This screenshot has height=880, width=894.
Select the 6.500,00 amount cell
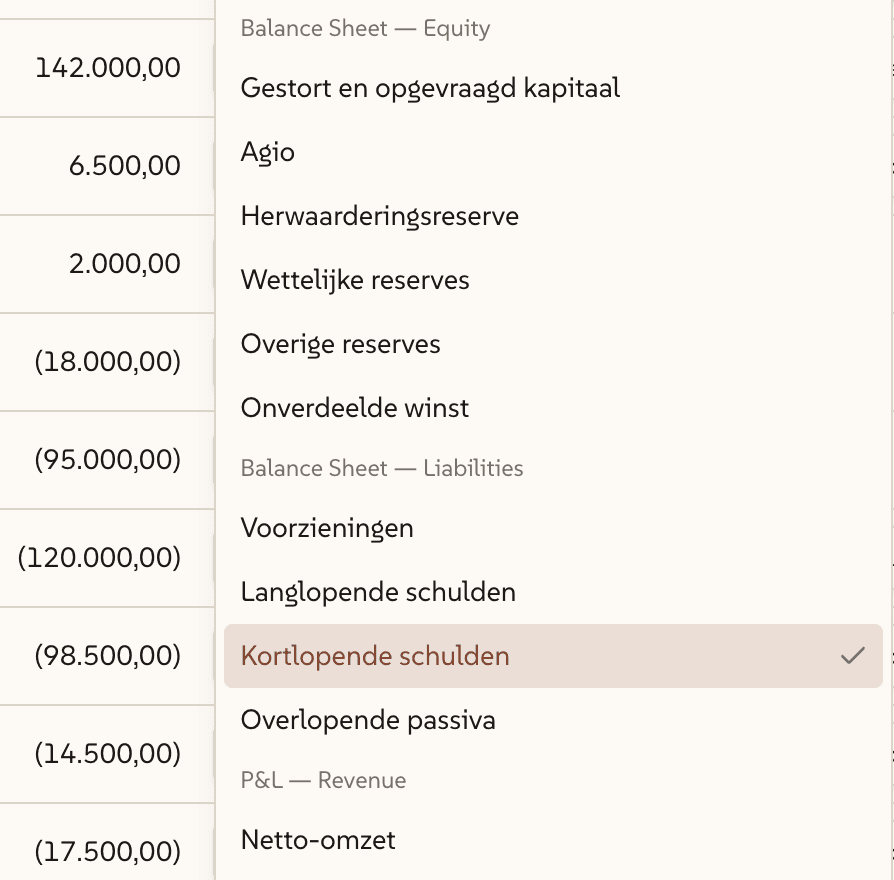point(125,166)
